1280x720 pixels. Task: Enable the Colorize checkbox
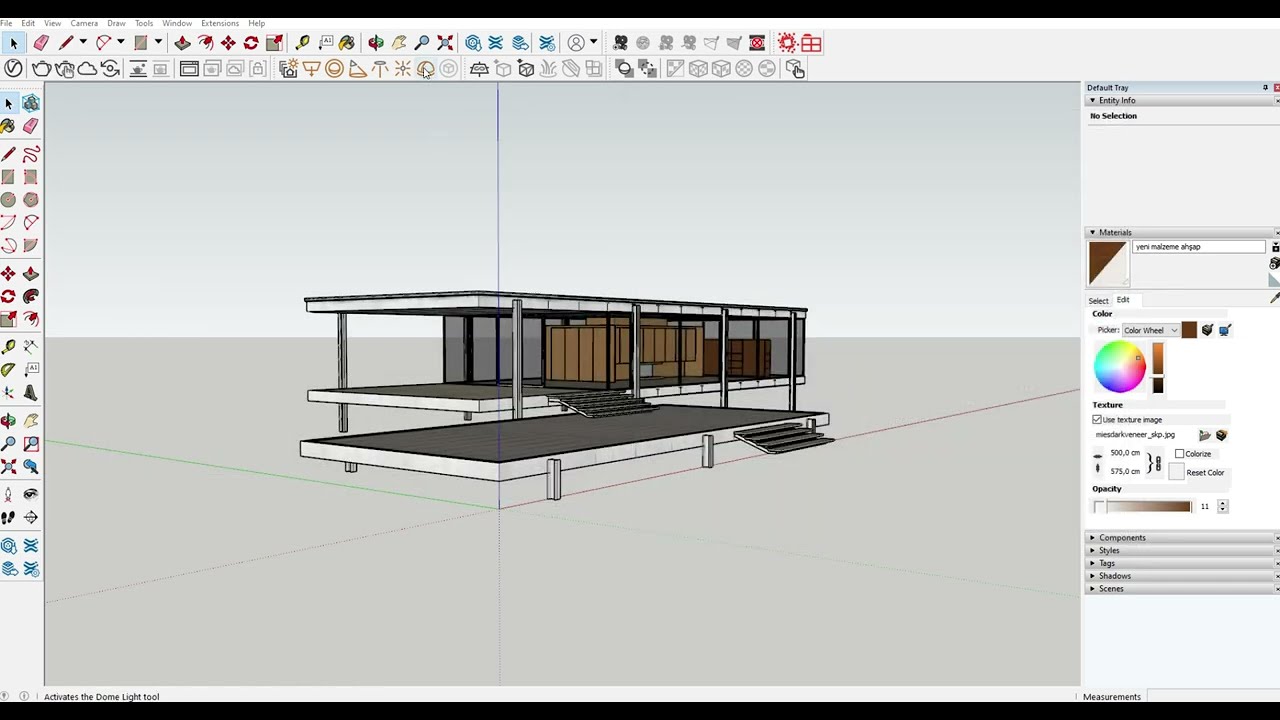pos(1180,454)
